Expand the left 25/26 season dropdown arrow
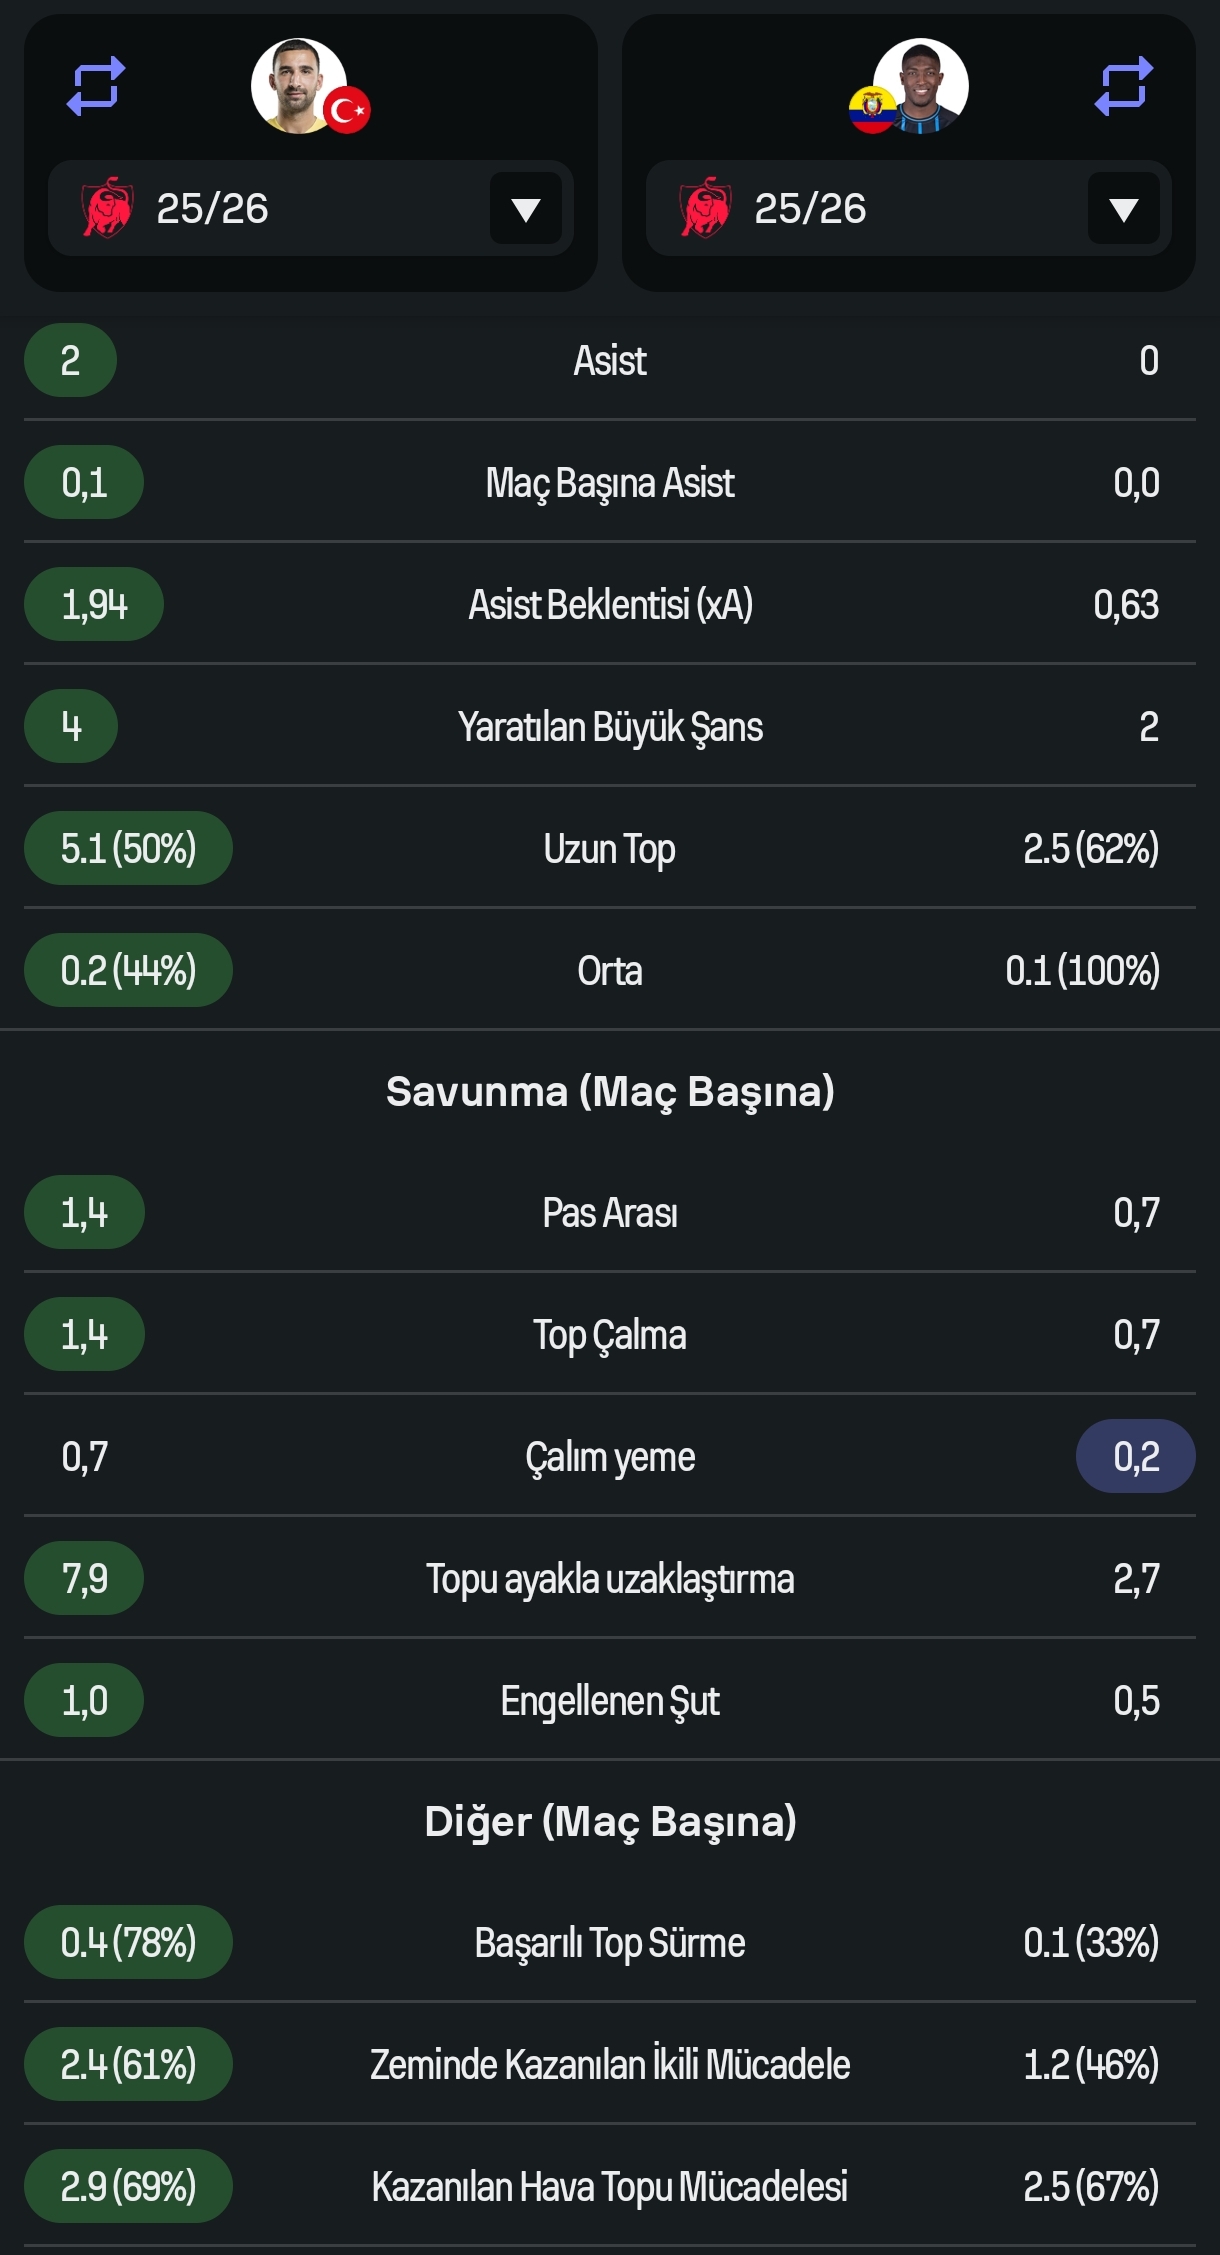 click(x=526, y=208)
